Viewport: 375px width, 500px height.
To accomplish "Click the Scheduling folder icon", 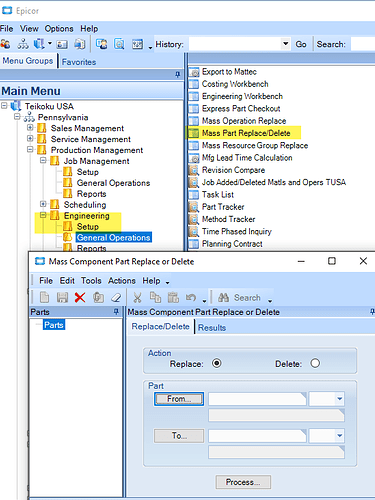I will point(55,204).
